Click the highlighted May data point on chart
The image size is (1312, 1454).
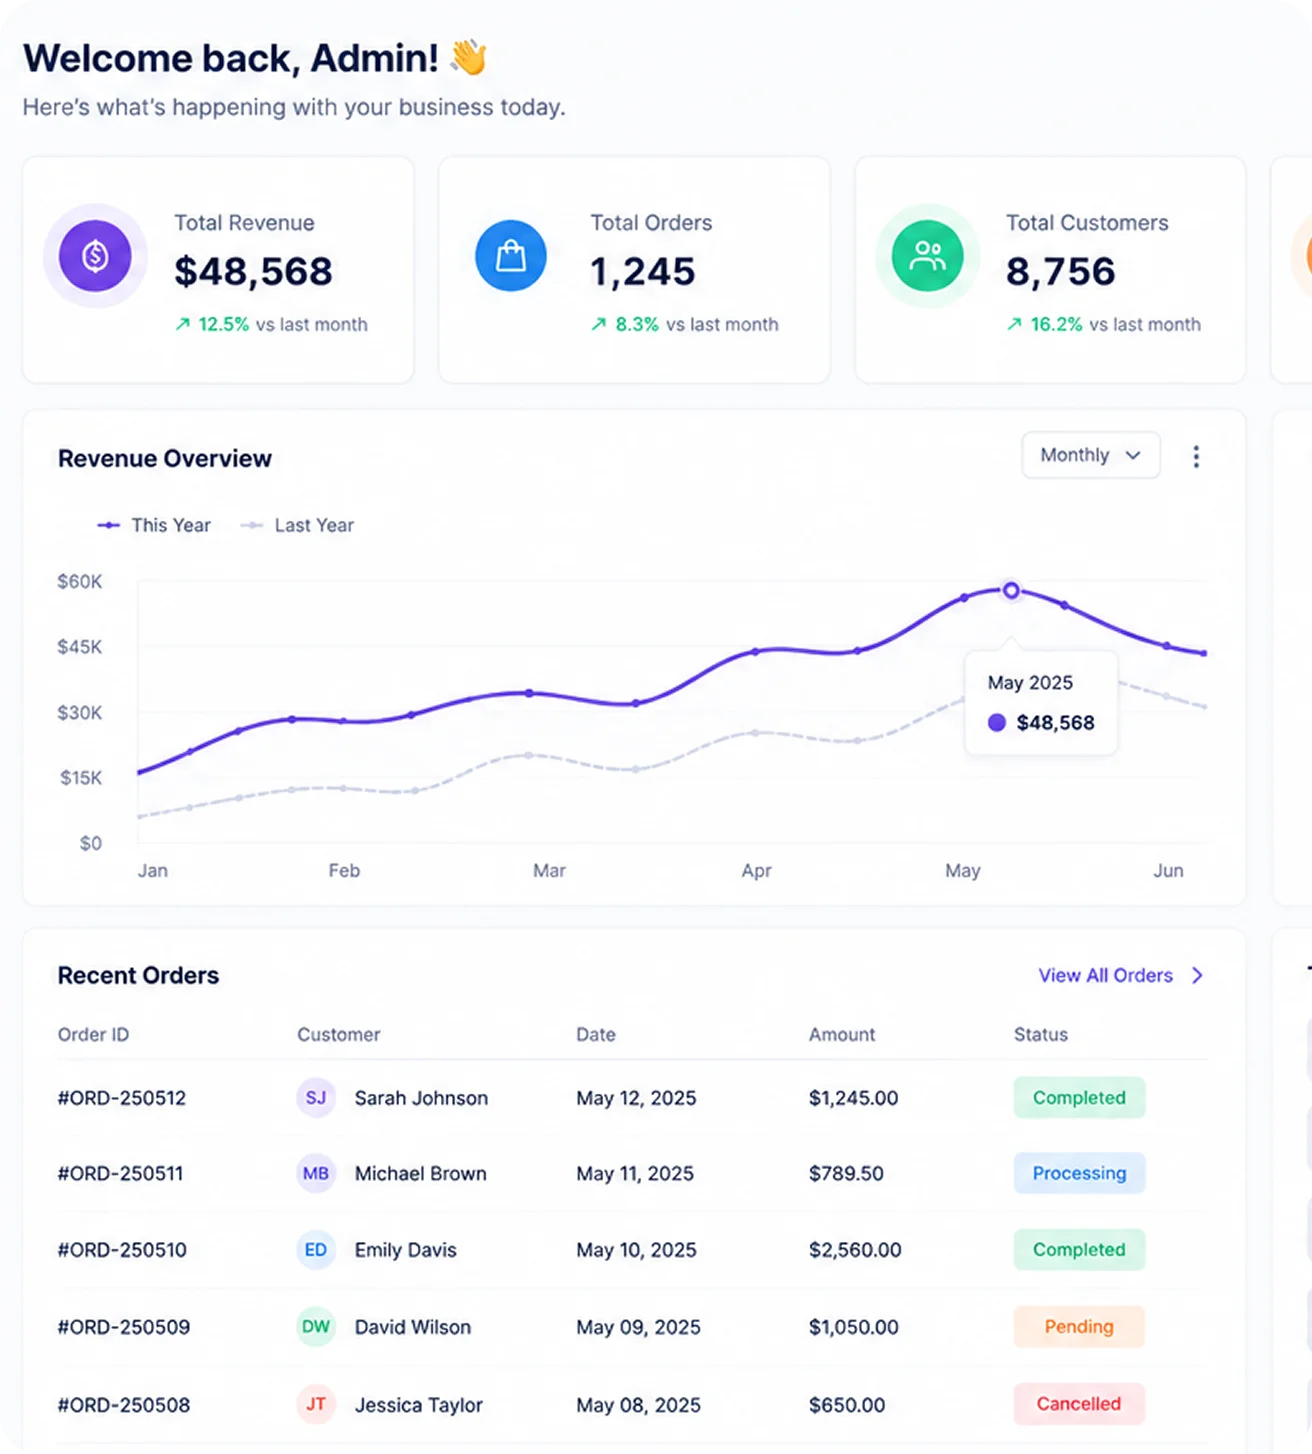point(1011,591)
